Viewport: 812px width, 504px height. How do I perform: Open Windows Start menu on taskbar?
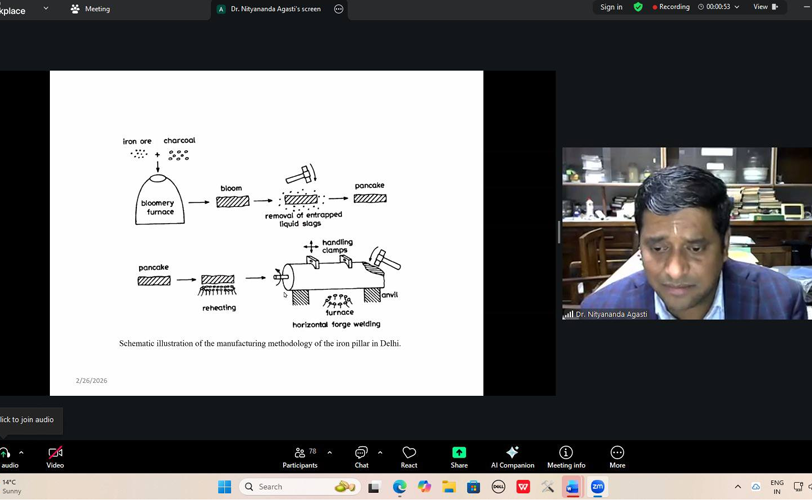pyautogui.click(x=225, y=487)
